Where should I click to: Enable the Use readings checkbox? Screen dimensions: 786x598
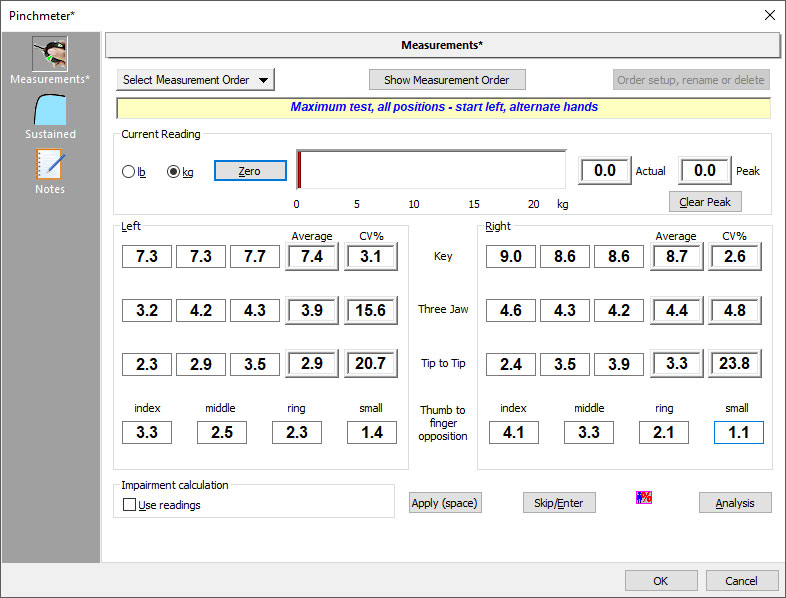pyautogui.click(x=129, y=505)
